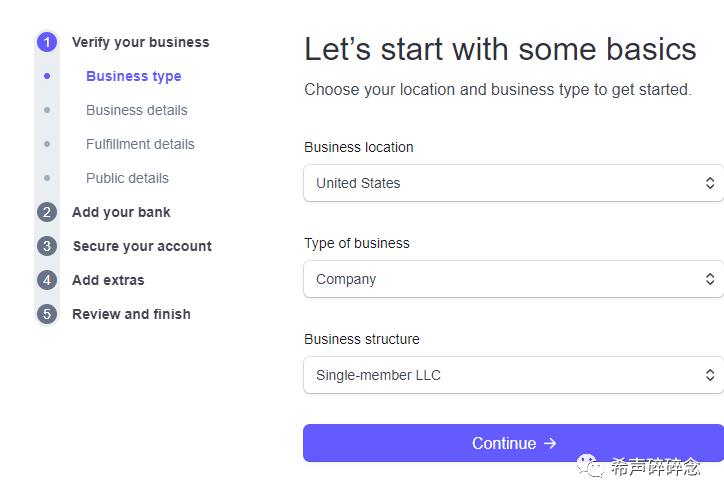Jump to Review and finish section

point(131,314)
